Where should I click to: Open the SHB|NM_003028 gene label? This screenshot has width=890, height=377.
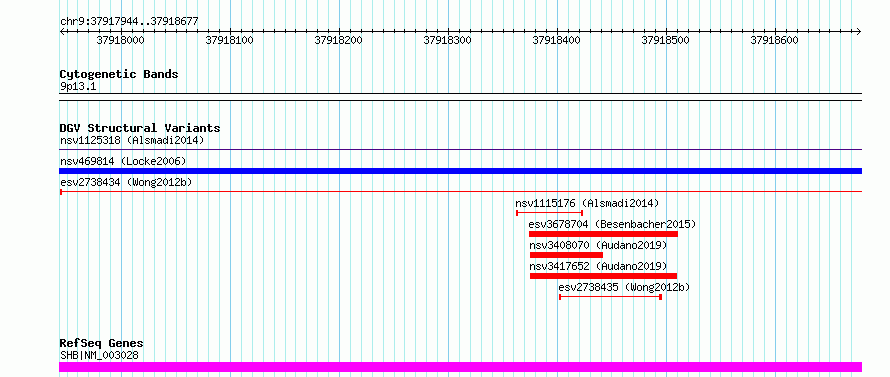(x=99, y=355)
